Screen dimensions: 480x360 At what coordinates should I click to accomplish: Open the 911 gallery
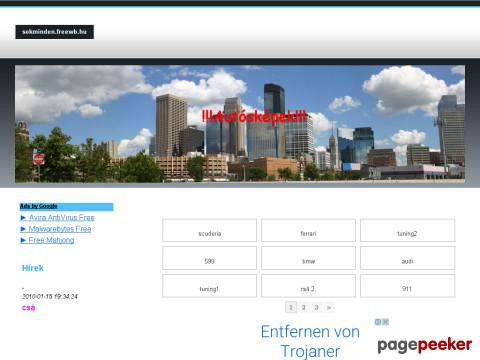click(x=407, y=286)
